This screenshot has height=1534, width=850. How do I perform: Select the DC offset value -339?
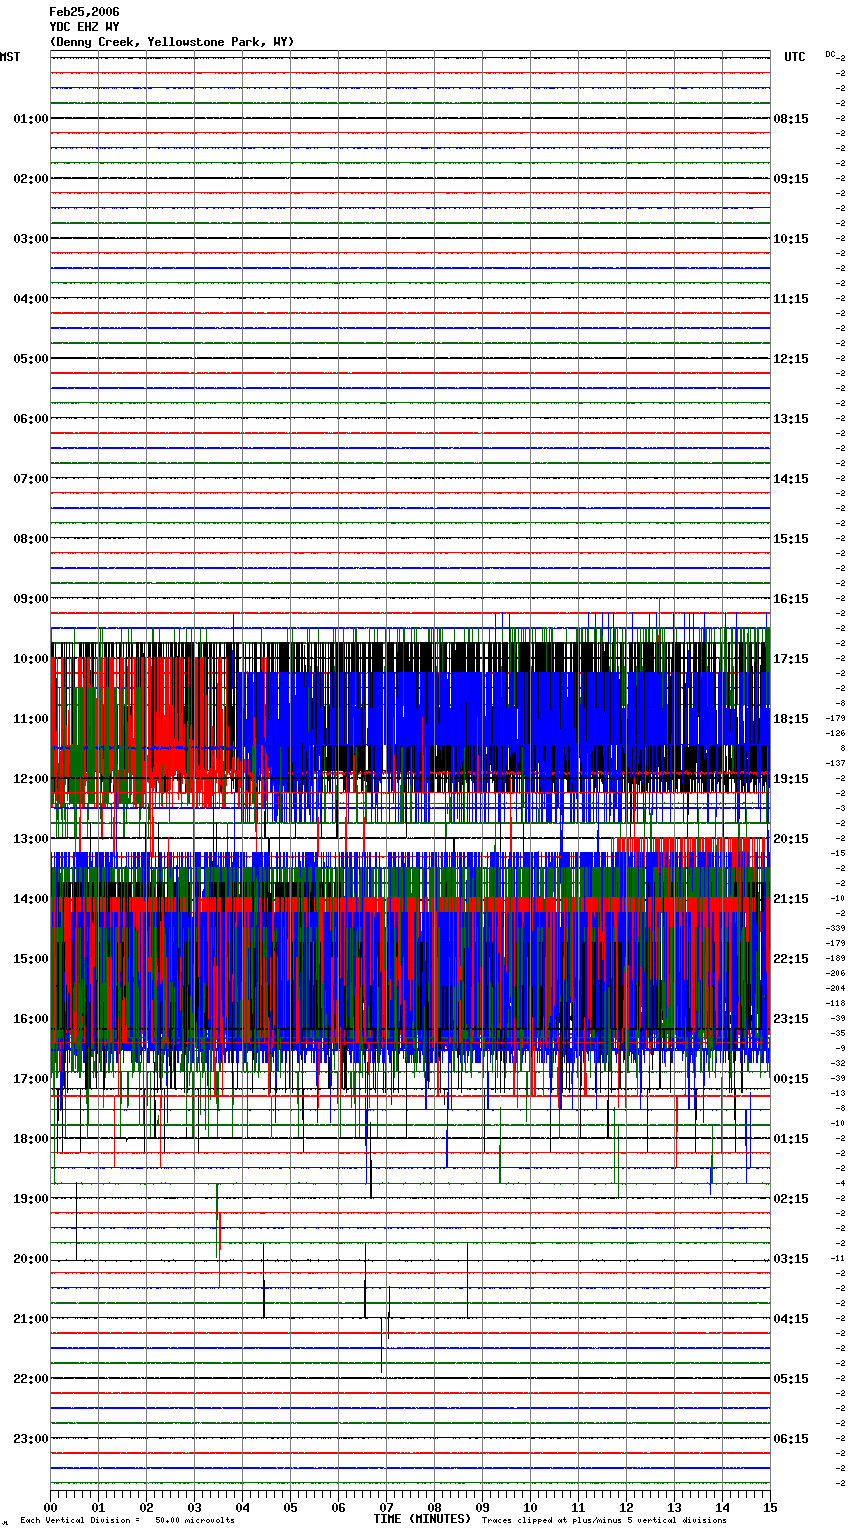click(x=836, y=929)
